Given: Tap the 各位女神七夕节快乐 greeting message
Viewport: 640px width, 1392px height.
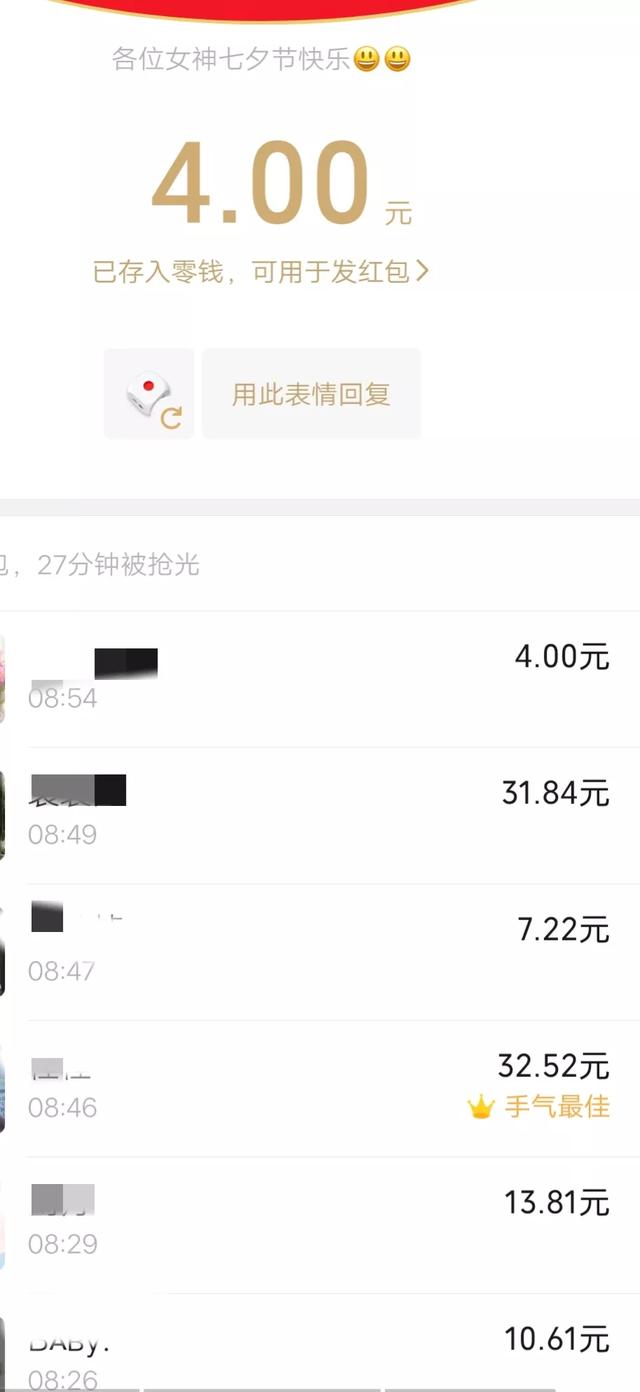Looking at the screenshot, I should coord(261,59).
